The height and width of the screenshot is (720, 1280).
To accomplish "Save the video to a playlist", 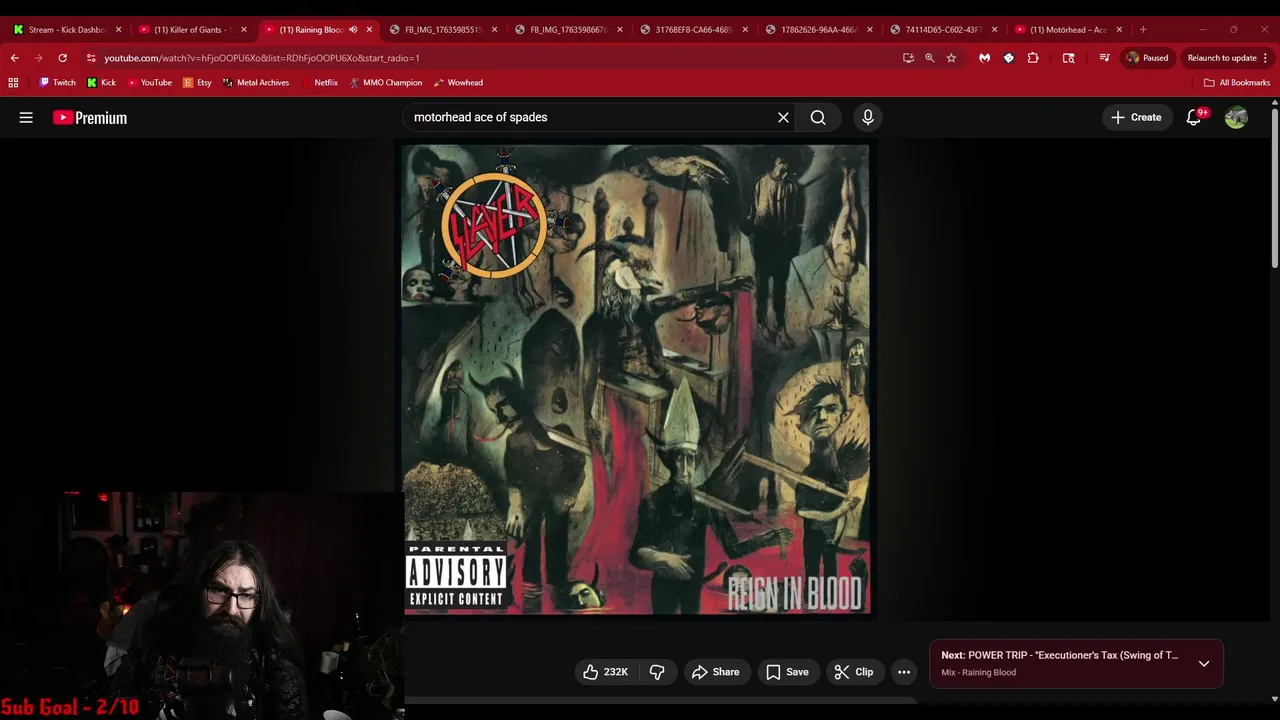I will [x=787, y=672].
